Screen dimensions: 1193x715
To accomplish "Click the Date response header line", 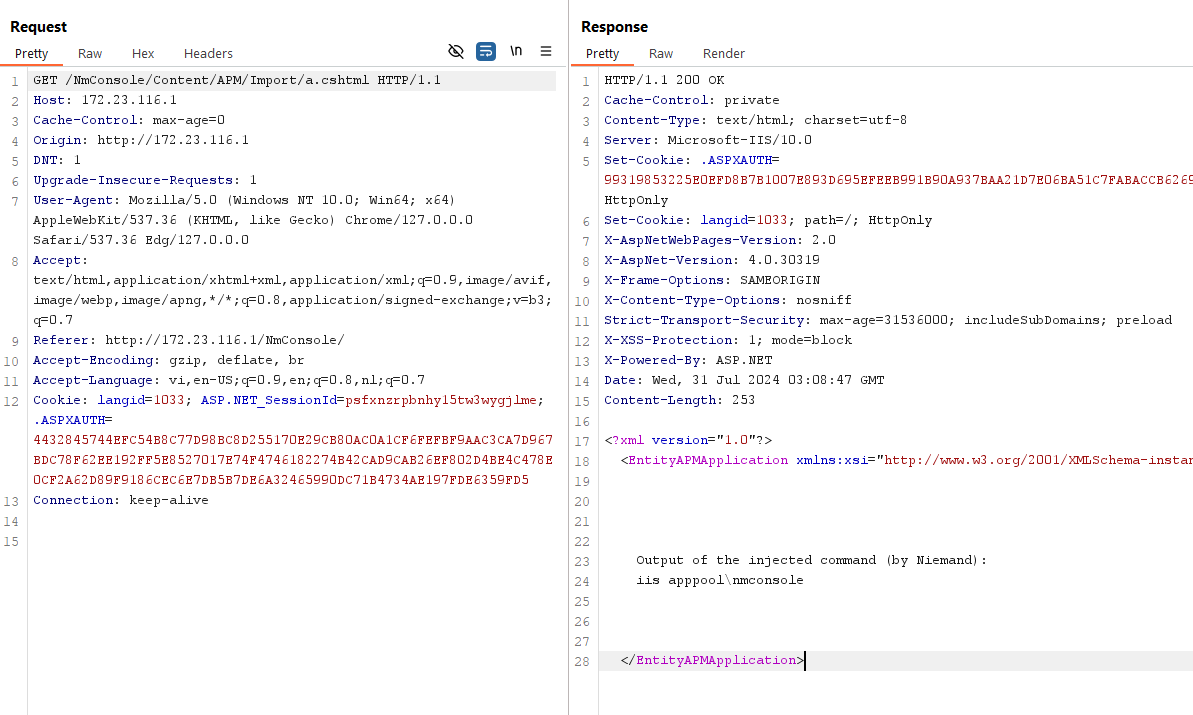I will (744, 380).
